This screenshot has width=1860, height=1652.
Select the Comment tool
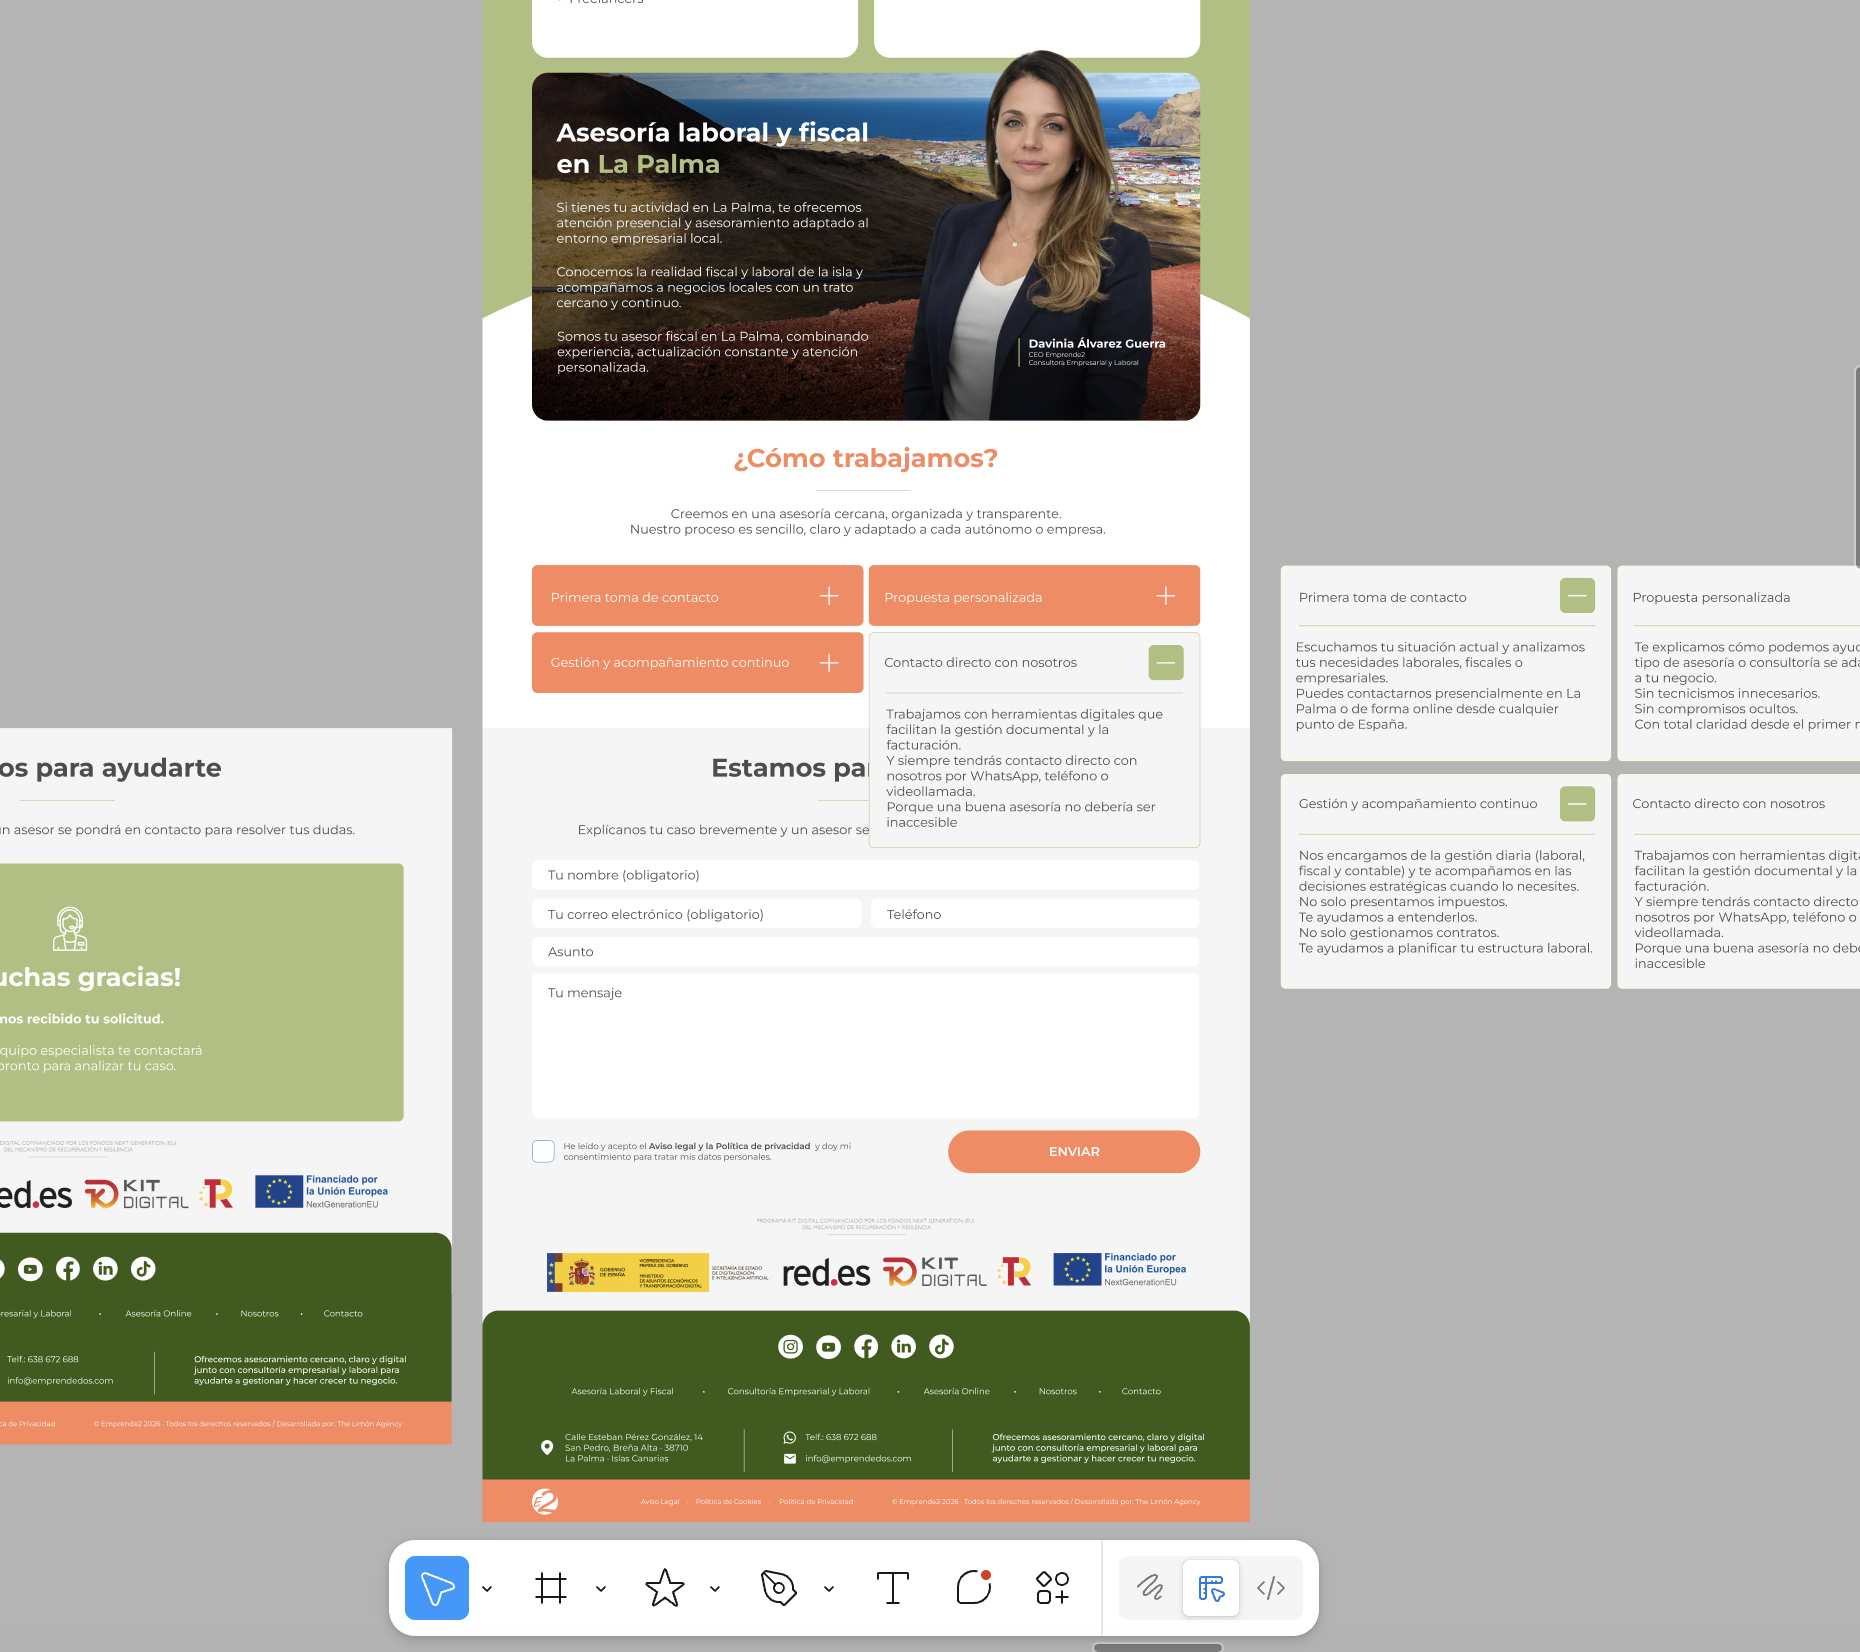point(974,1587)
